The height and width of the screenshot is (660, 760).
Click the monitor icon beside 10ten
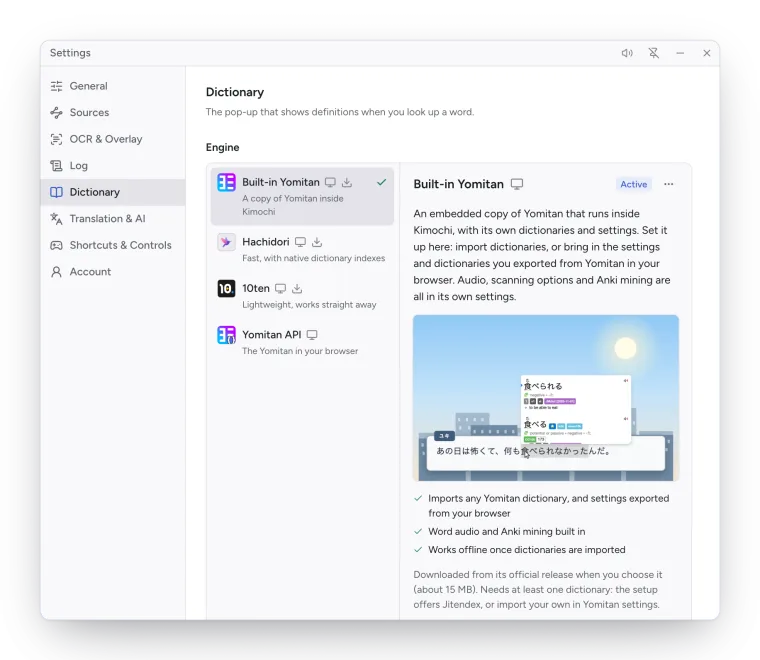(x=280, y=289)
